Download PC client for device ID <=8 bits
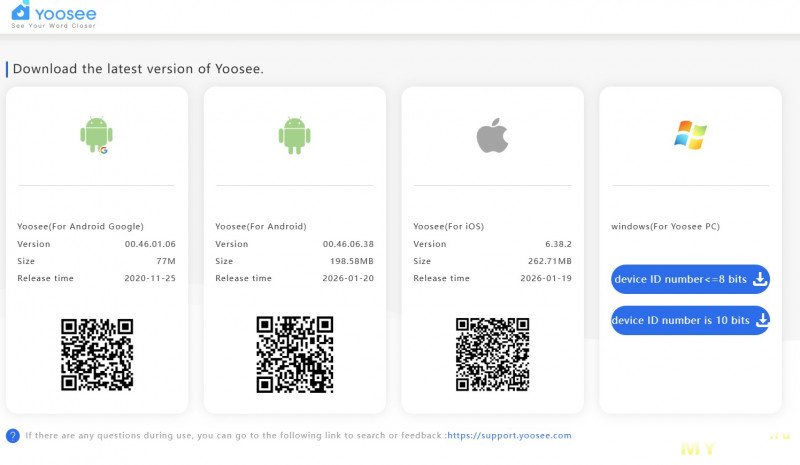 coord(682,280)
